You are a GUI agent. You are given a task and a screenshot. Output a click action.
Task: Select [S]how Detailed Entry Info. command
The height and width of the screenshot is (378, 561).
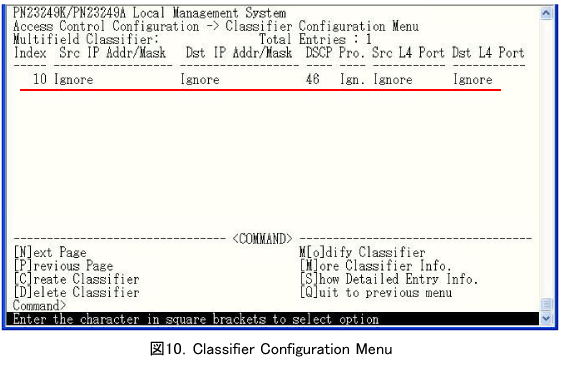pyautogui.click(x=389, y=279)
